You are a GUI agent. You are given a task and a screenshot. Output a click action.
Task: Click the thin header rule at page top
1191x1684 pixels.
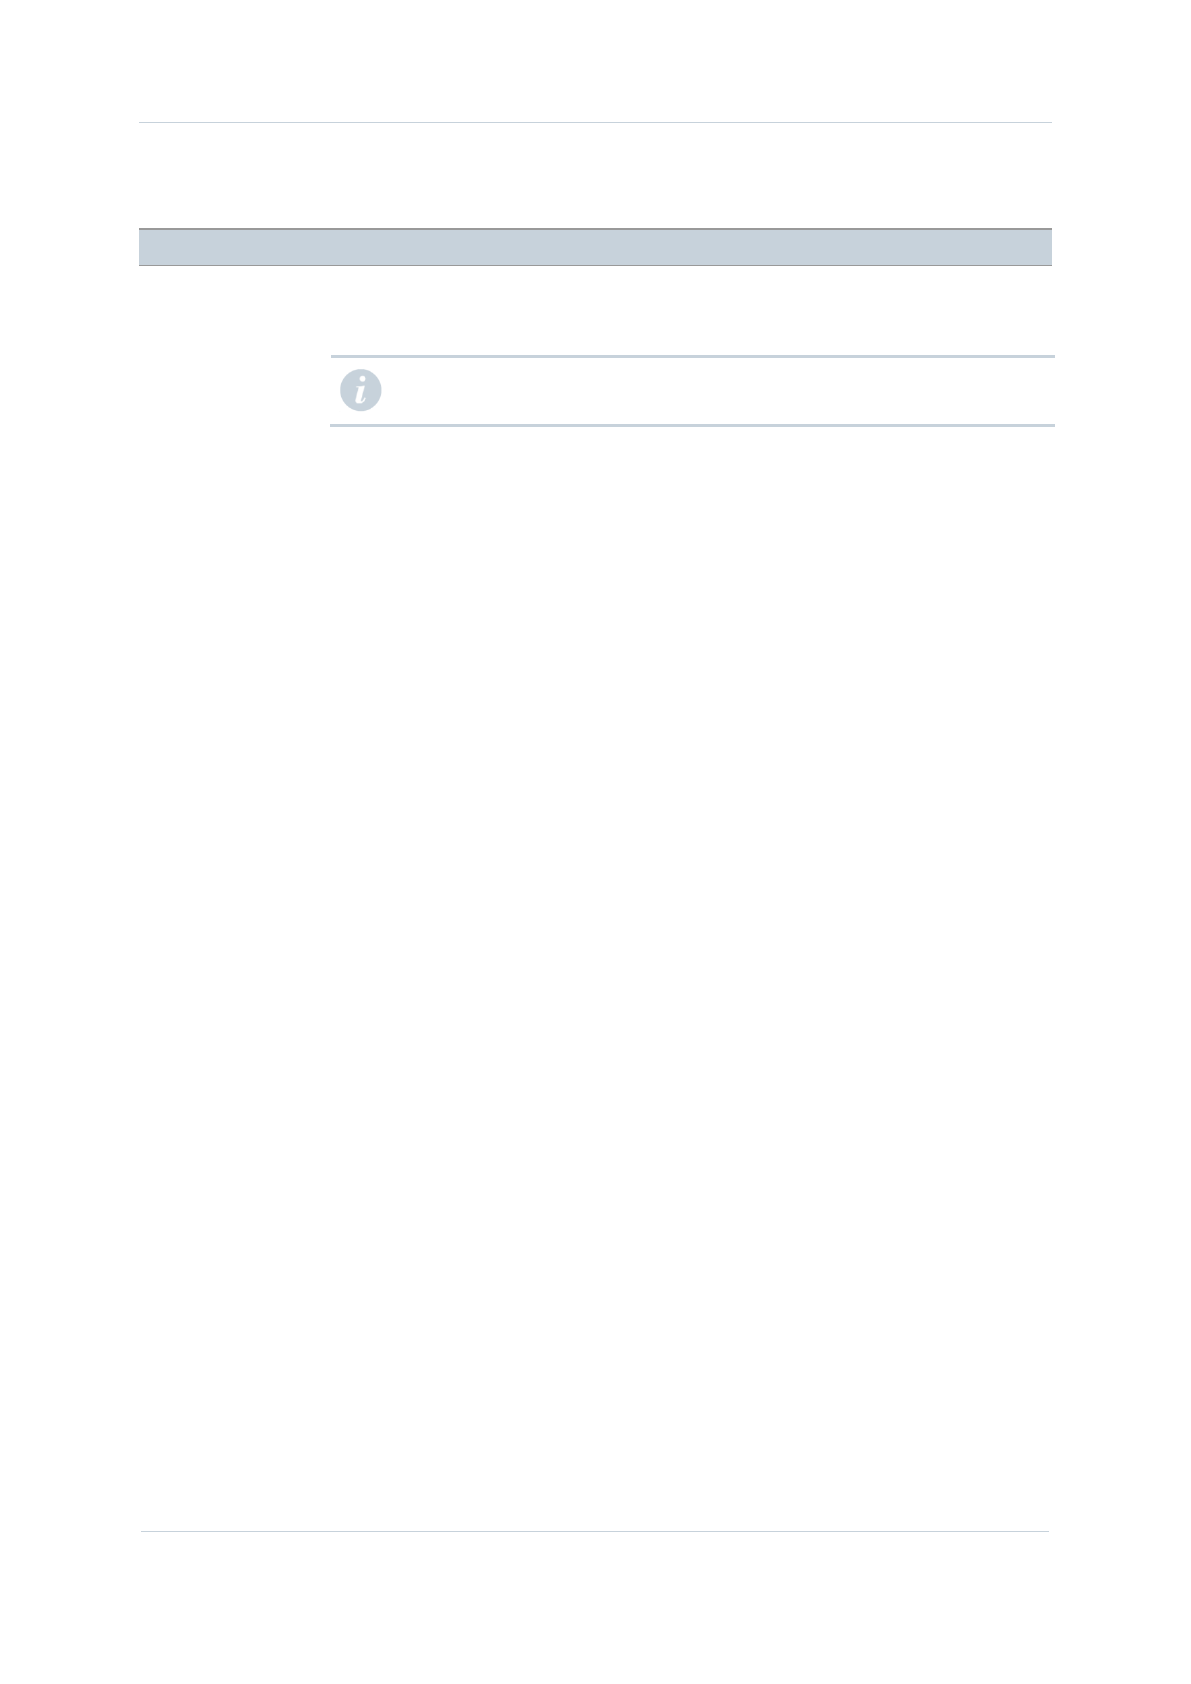click(x=595, y=122)
